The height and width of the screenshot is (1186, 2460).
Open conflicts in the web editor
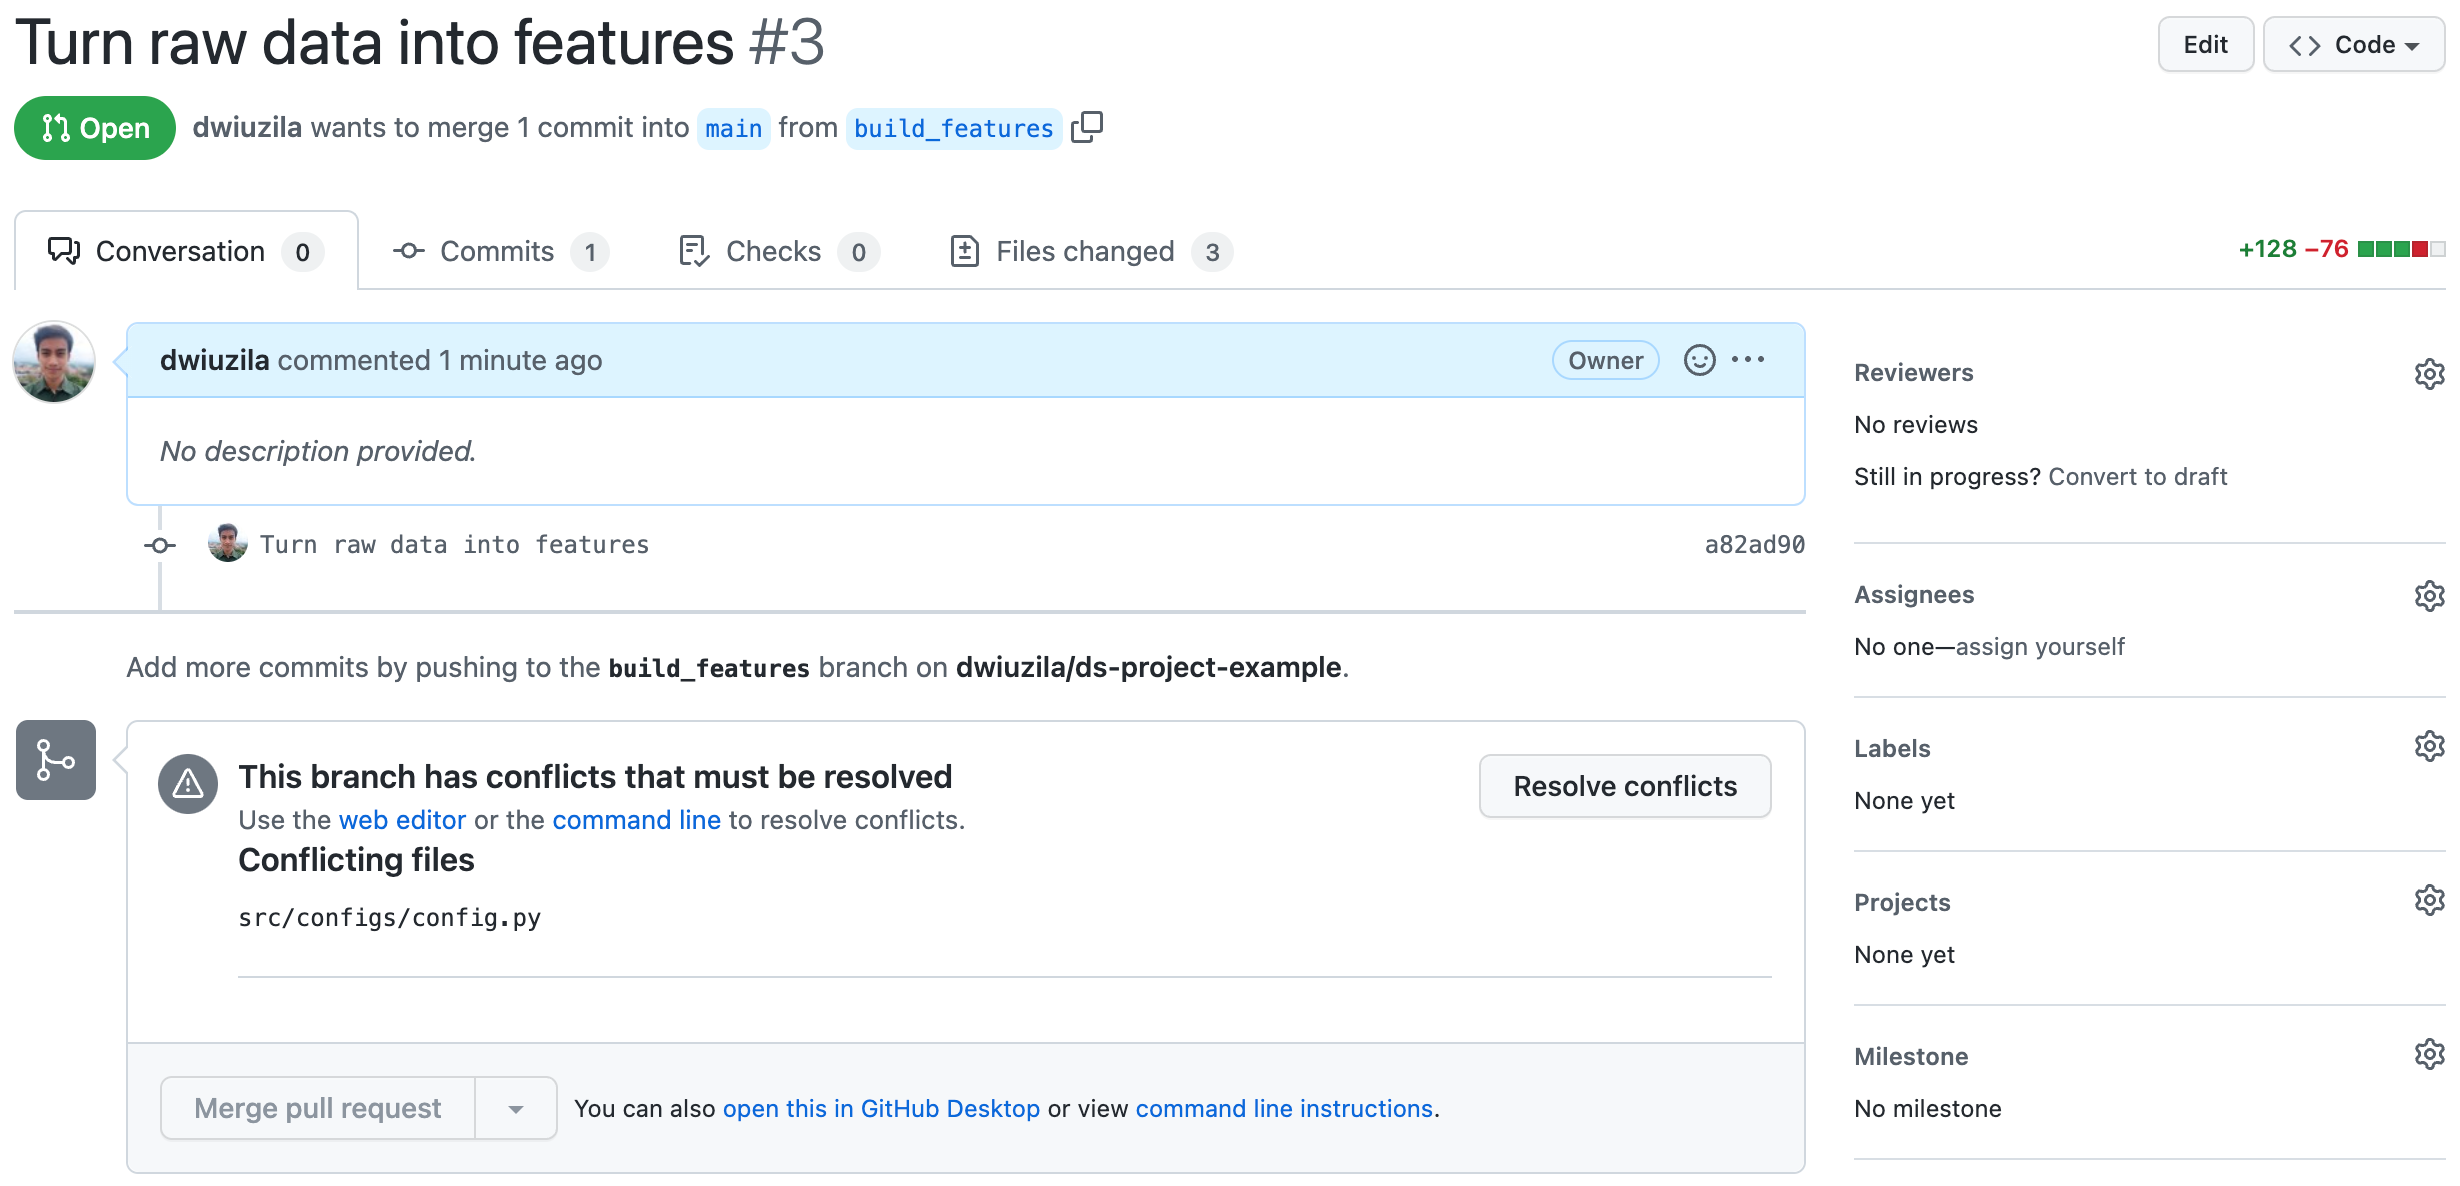pyautogui.click(x=402, y=819)
